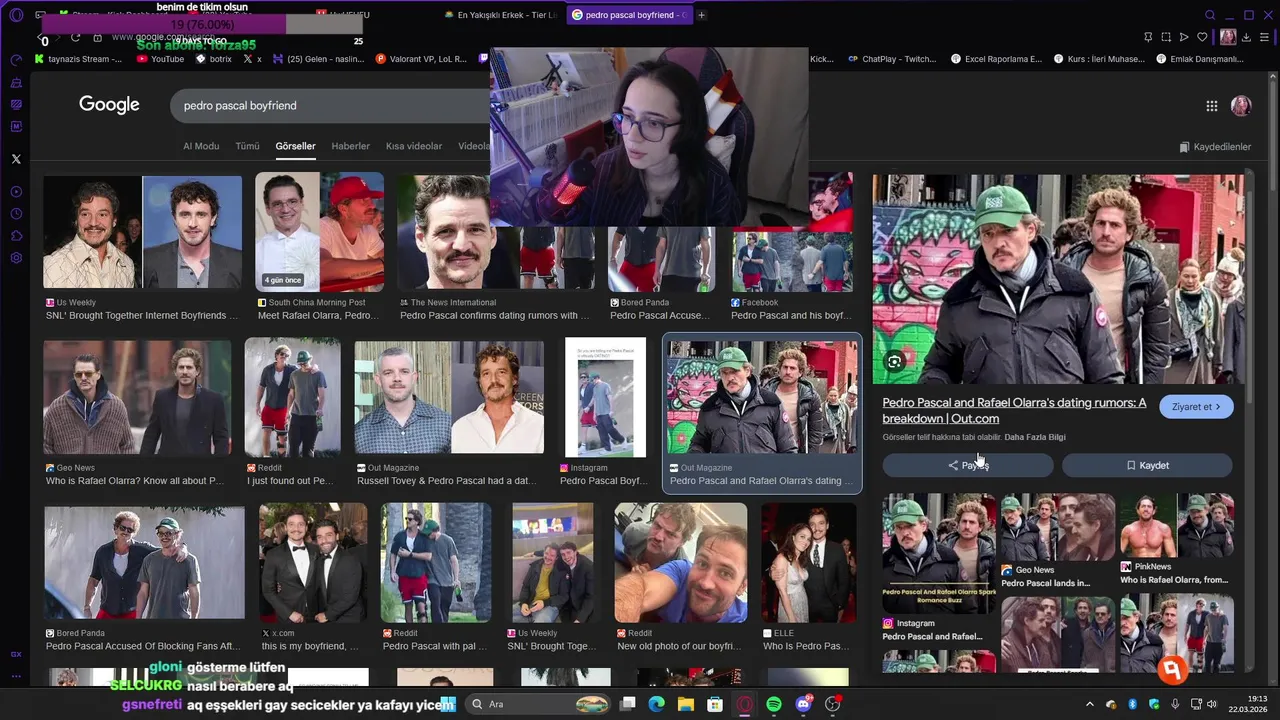The height and width of the screenshot is (720, 1280).
Task: Click the Windows taskbar Ara search box
Action: point(537,704)
